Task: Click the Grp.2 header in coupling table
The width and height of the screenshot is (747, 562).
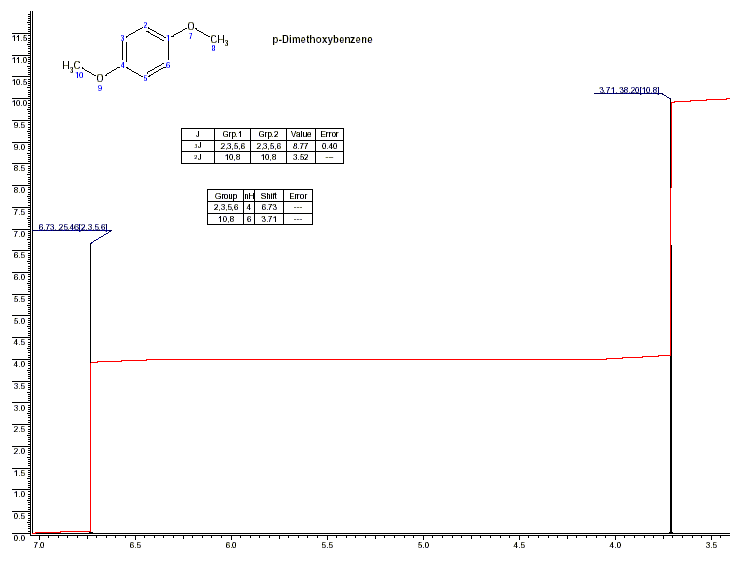Action: [268, 134]
